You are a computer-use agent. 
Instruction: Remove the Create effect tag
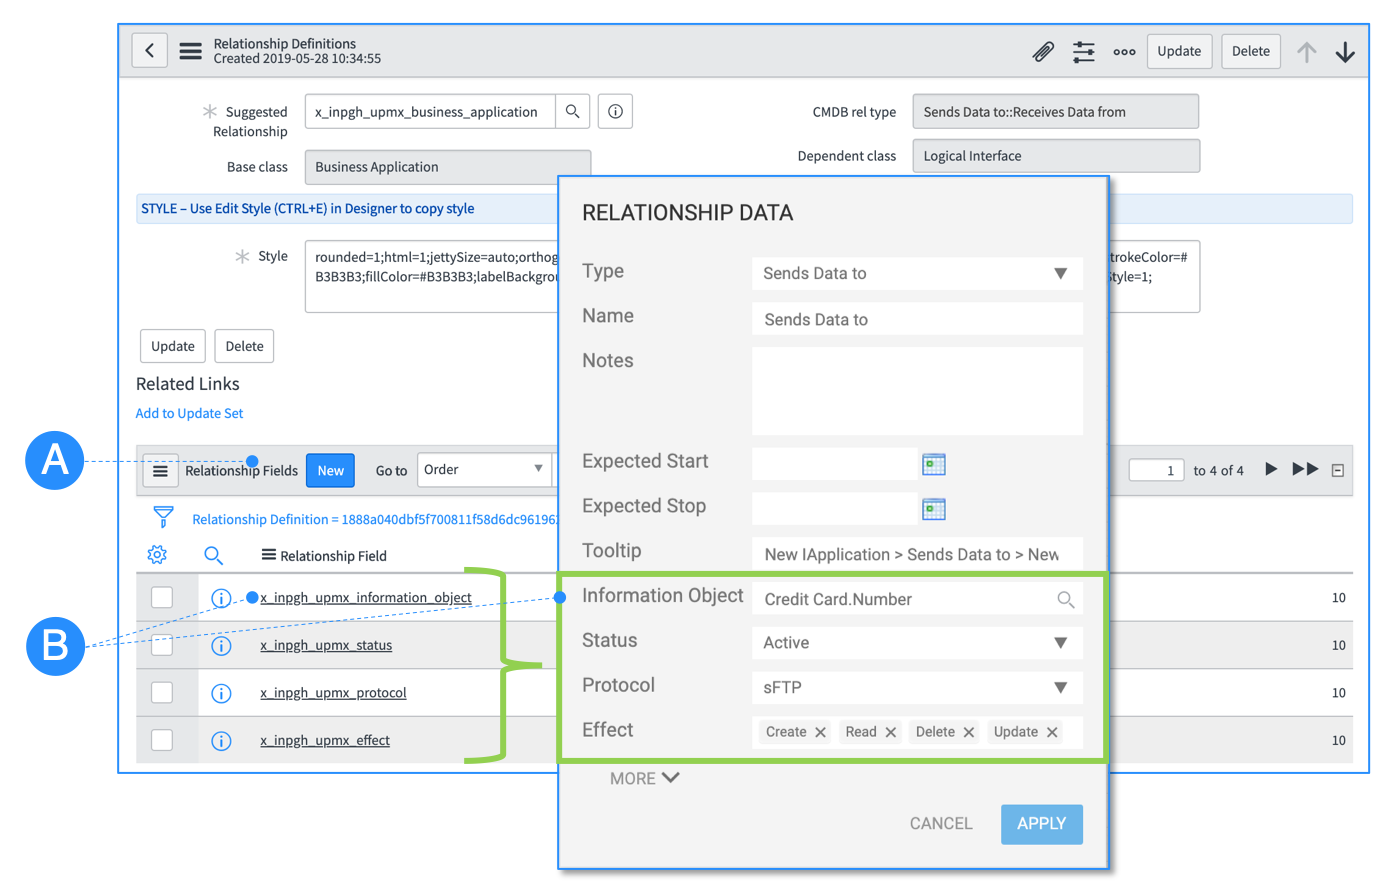tap(820, 732)
